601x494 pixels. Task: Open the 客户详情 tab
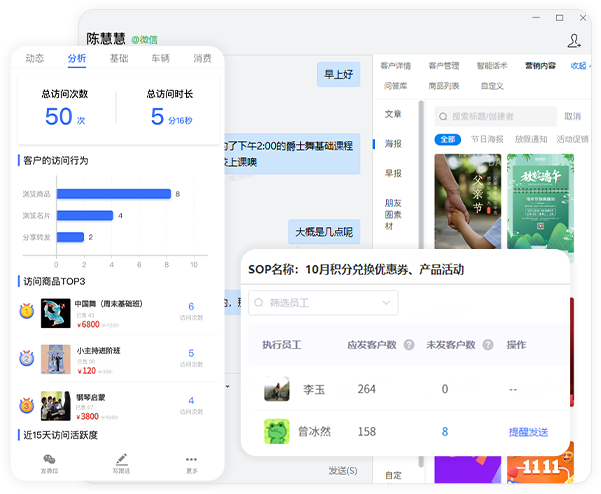[x=396, y=66]
